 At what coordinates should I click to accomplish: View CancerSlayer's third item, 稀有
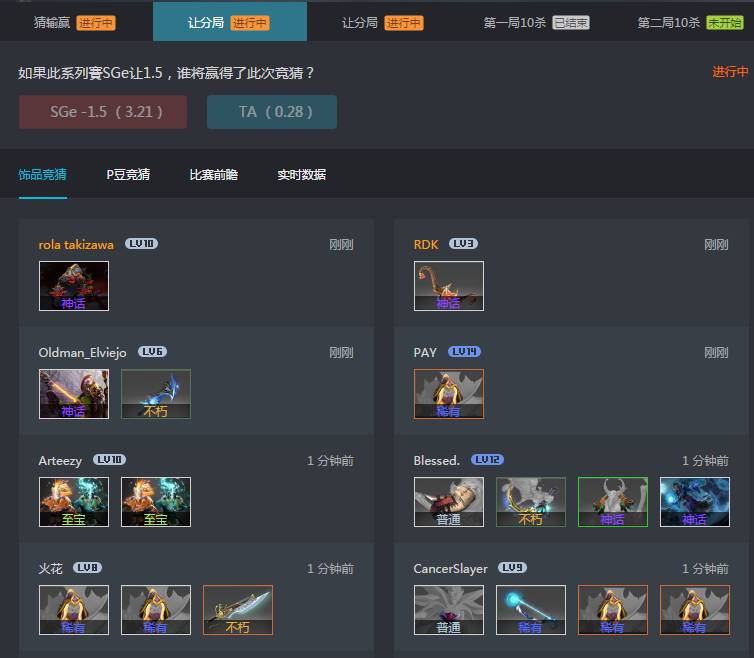[613, 610]
